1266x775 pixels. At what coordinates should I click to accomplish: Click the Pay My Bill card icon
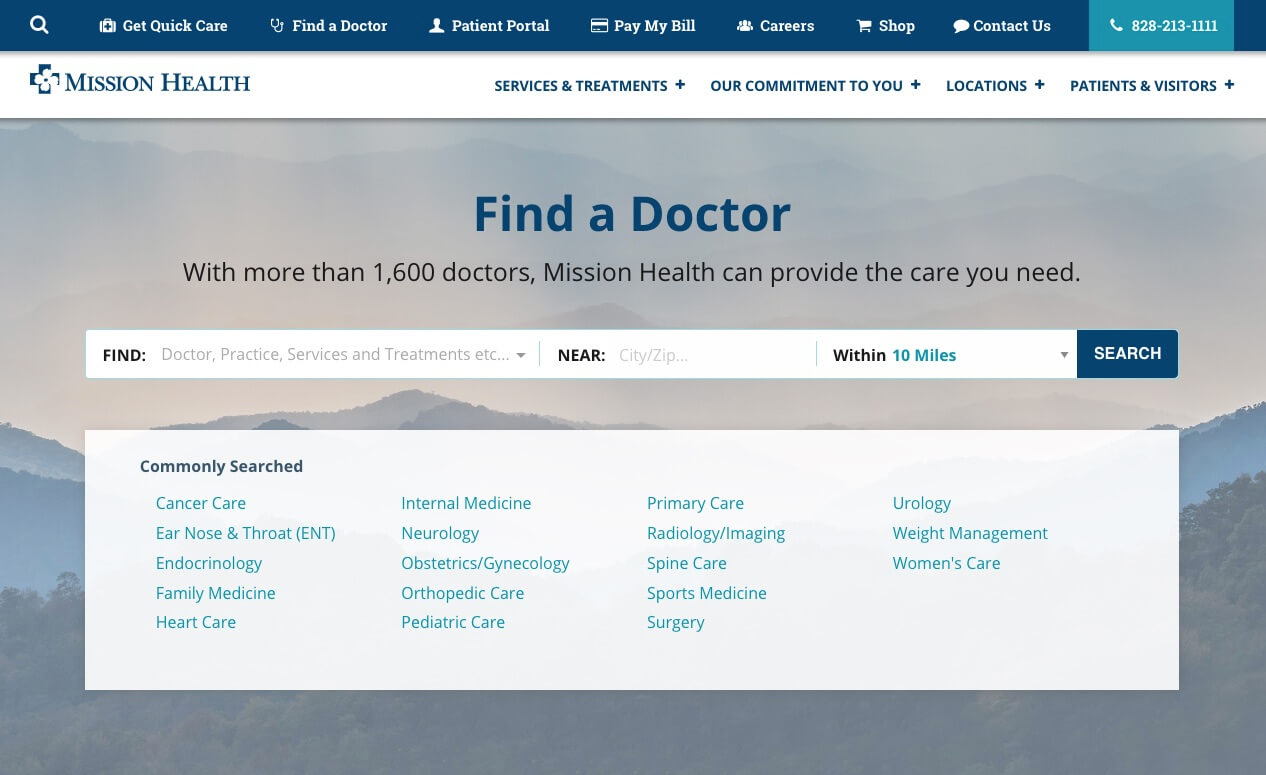tap(599, 26)
